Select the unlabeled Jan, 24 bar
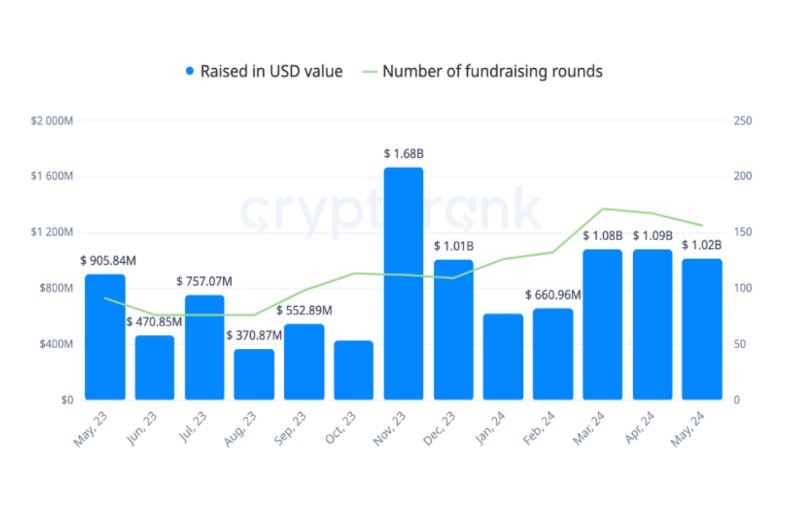Viewport: 795px width, 511px height. pyautogui.click(x=503, y=357)
